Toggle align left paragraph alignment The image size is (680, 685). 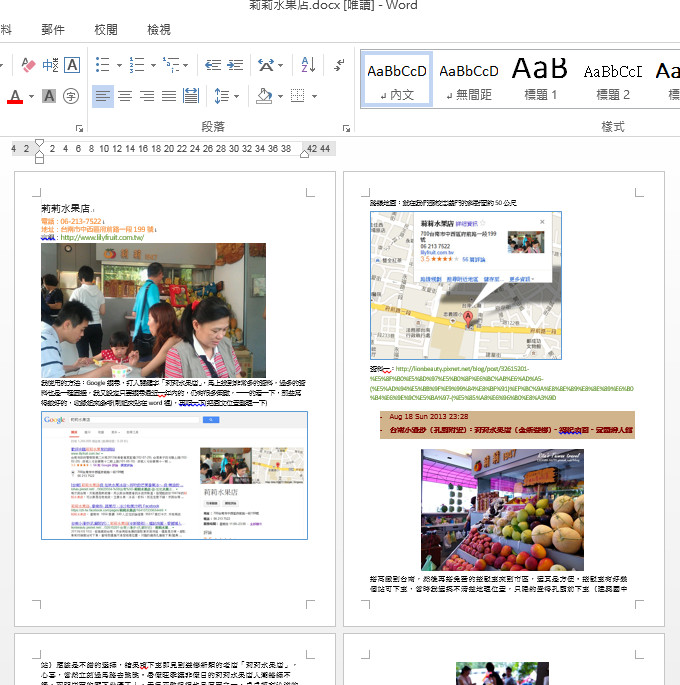click(x=103, y=96)
